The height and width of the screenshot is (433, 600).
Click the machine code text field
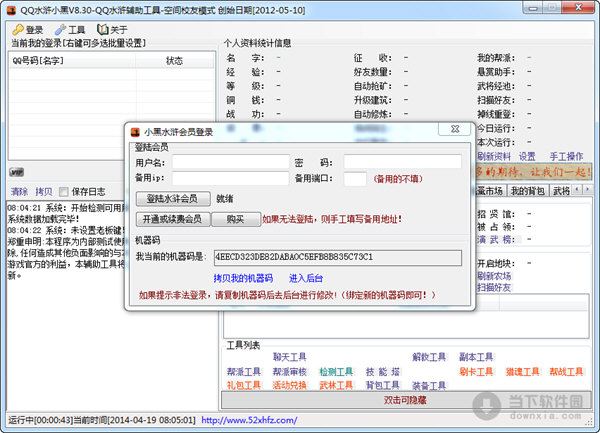pyautogui.click(x=338, y=257)
